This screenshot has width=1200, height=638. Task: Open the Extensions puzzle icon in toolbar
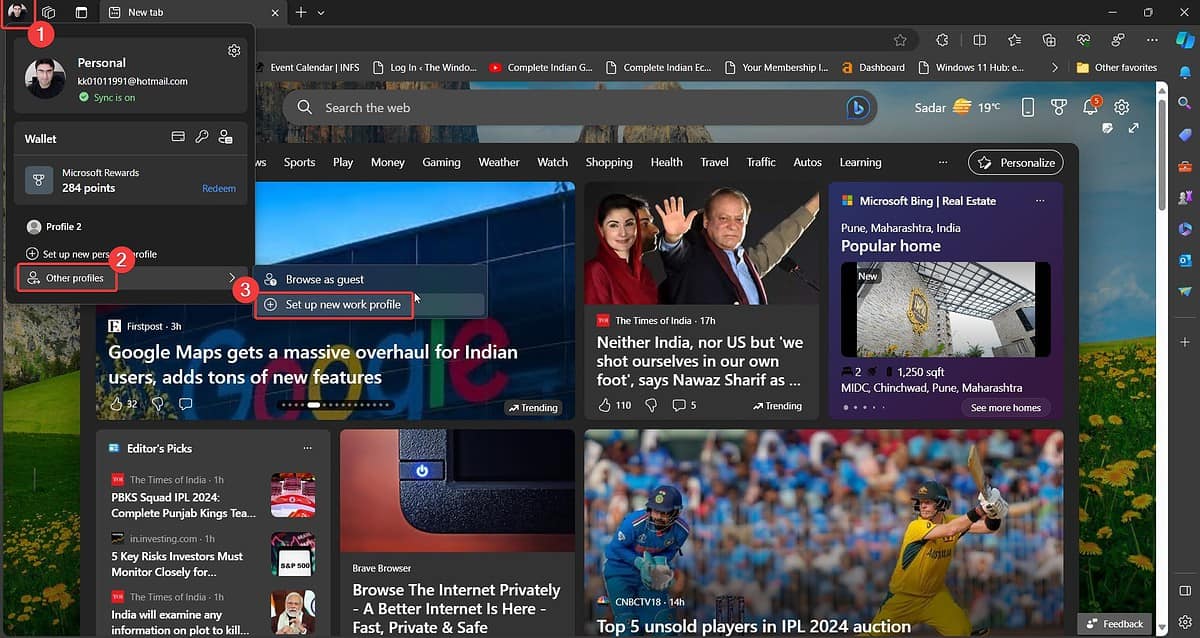tap(942, 40)
